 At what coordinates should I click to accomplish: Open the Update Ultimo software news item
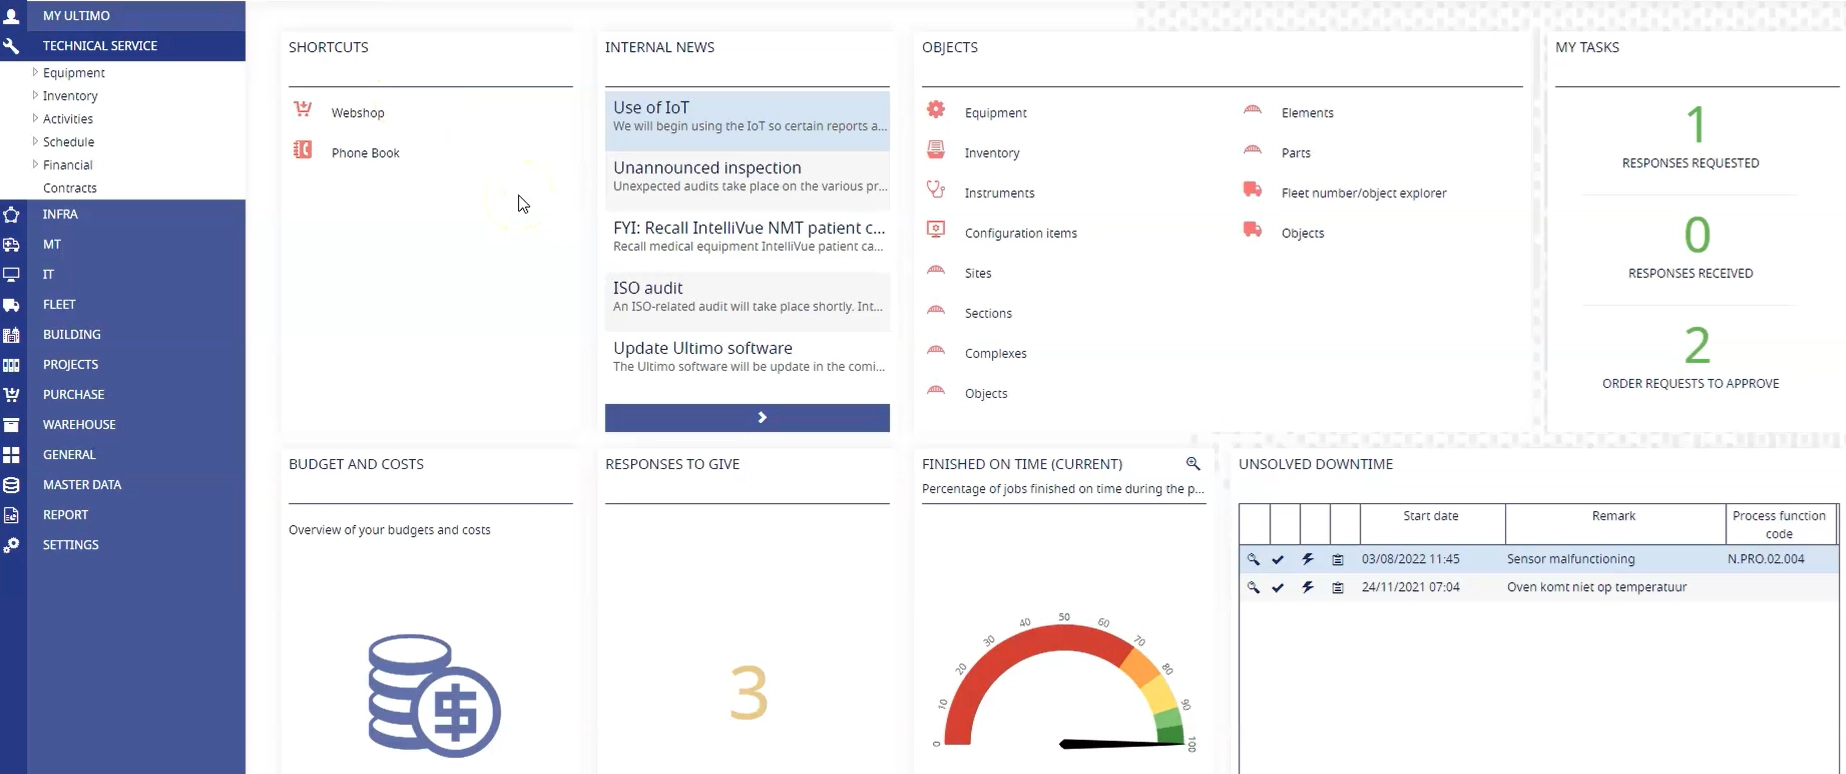tap(747, 356)
